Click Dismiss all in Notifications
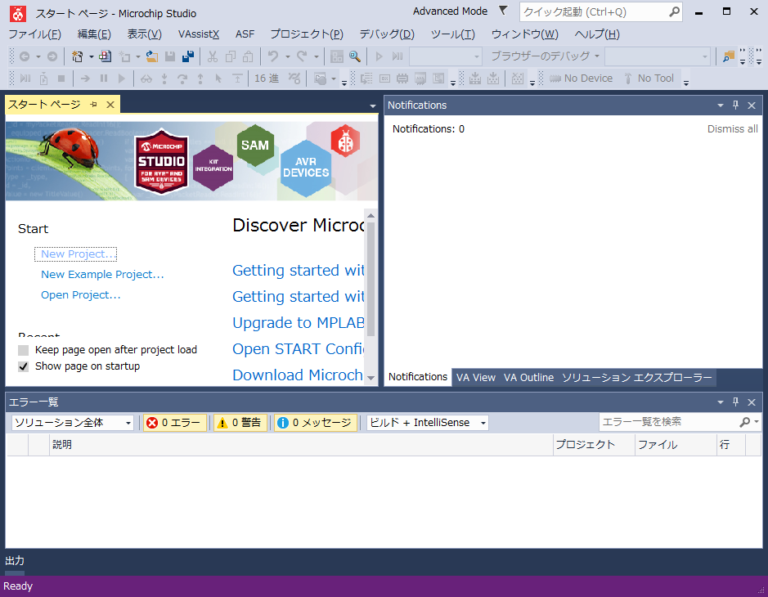 pos(732,129)
